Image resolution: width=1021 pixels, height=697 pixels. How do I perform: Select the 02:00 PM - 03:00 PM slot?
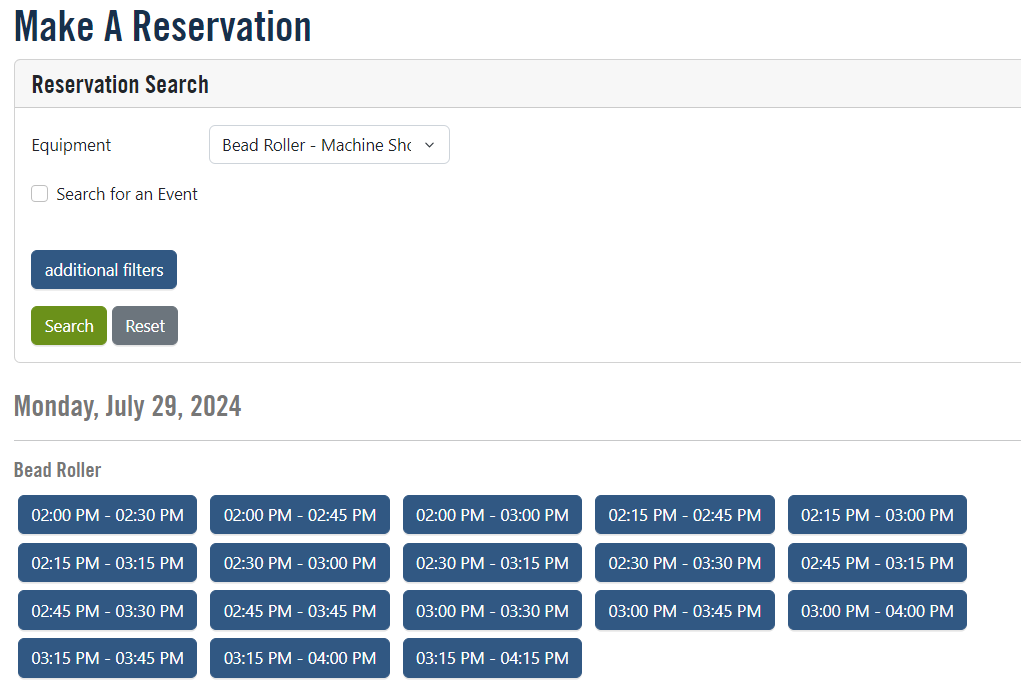coord(492,515)
